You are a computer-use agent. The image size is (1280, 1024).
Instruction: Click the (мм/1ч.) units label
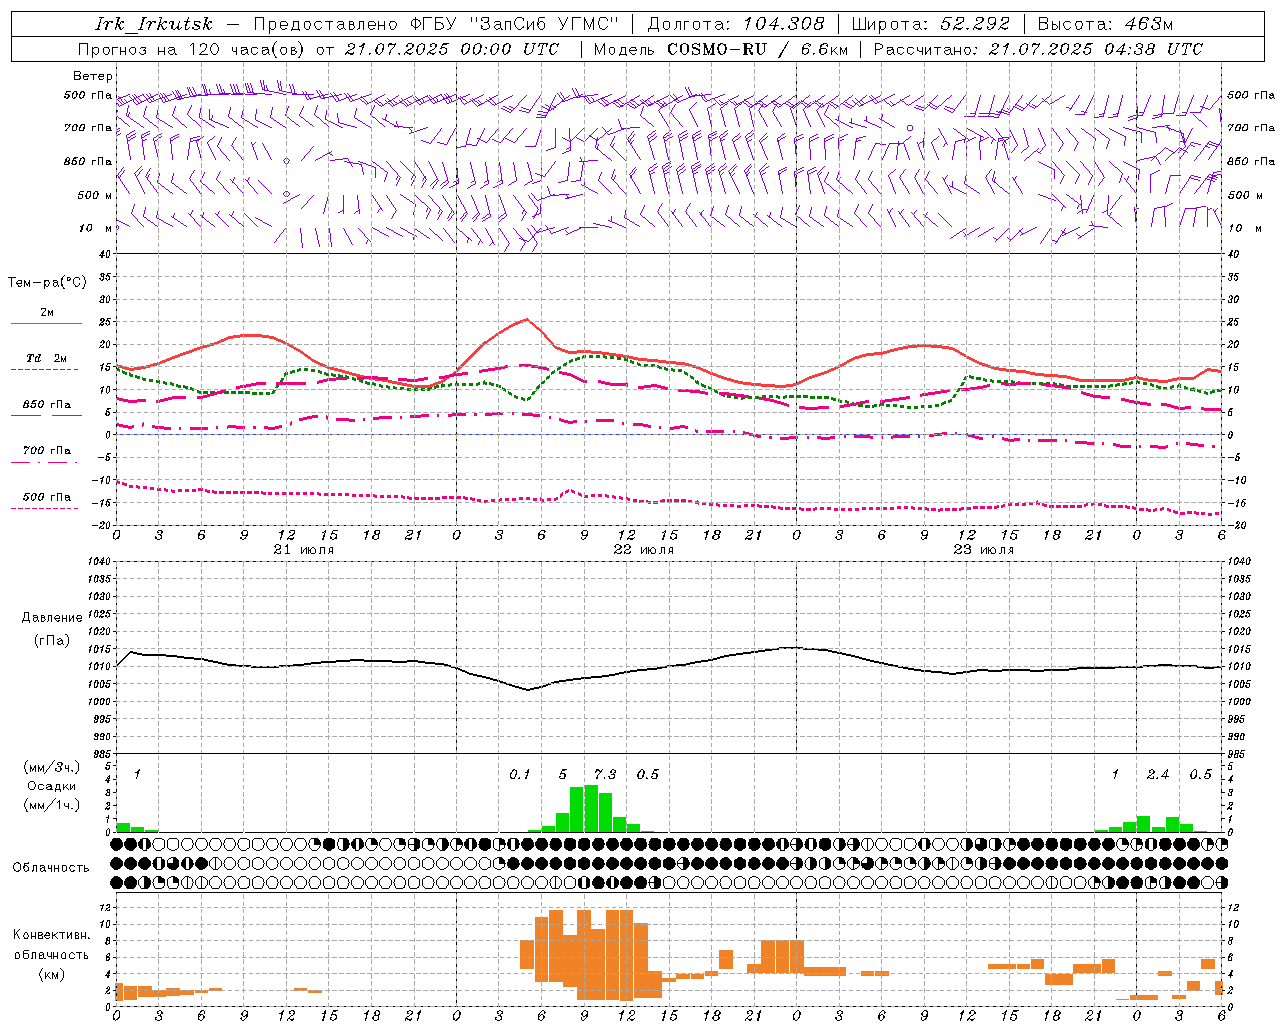[x=52, y=805]
